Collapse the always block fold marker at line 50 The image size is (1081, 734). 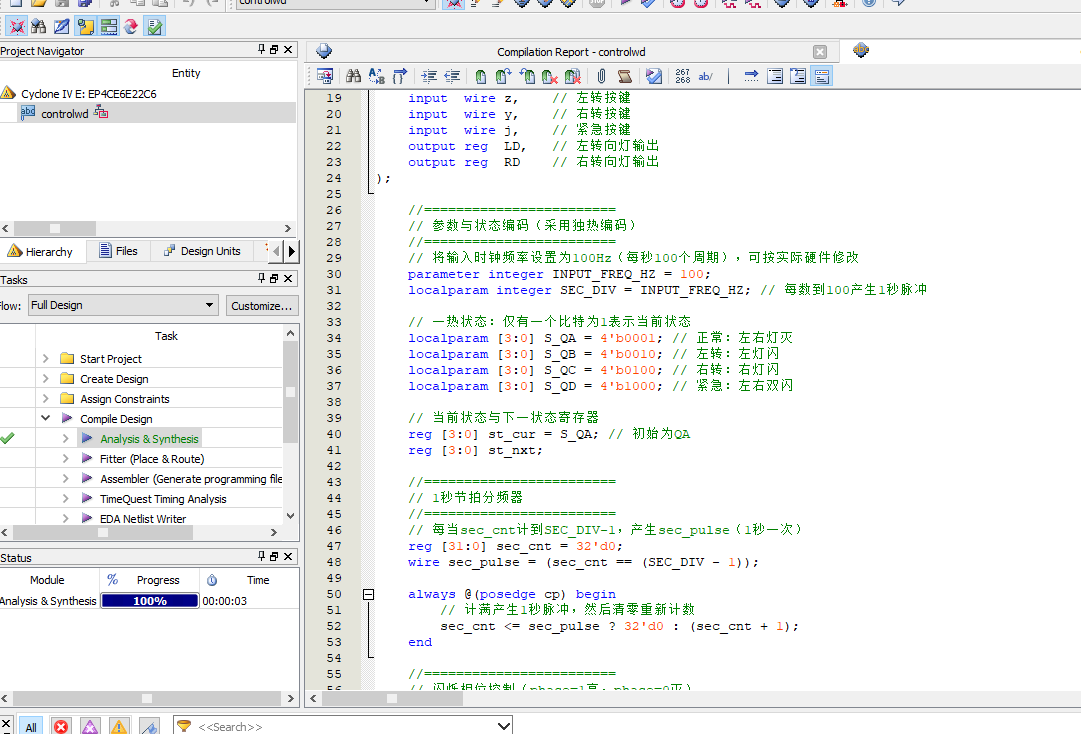pos(369,594)
